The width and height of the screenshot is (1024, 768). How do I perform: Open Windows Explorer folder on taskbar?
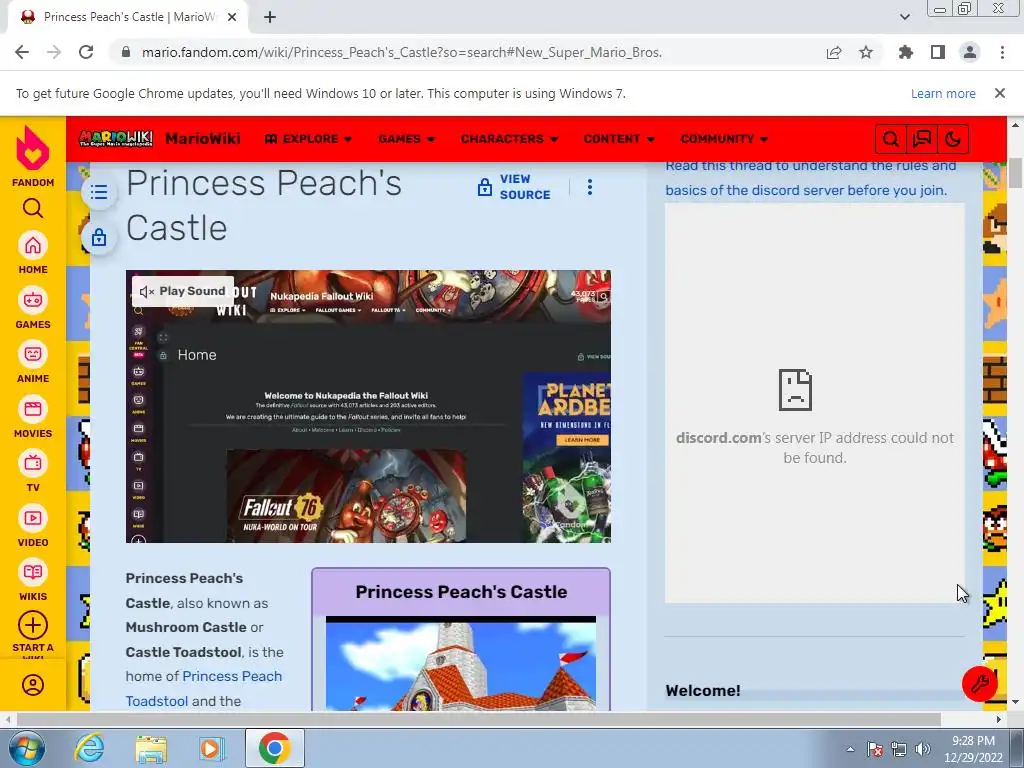(x=151, y=748)
